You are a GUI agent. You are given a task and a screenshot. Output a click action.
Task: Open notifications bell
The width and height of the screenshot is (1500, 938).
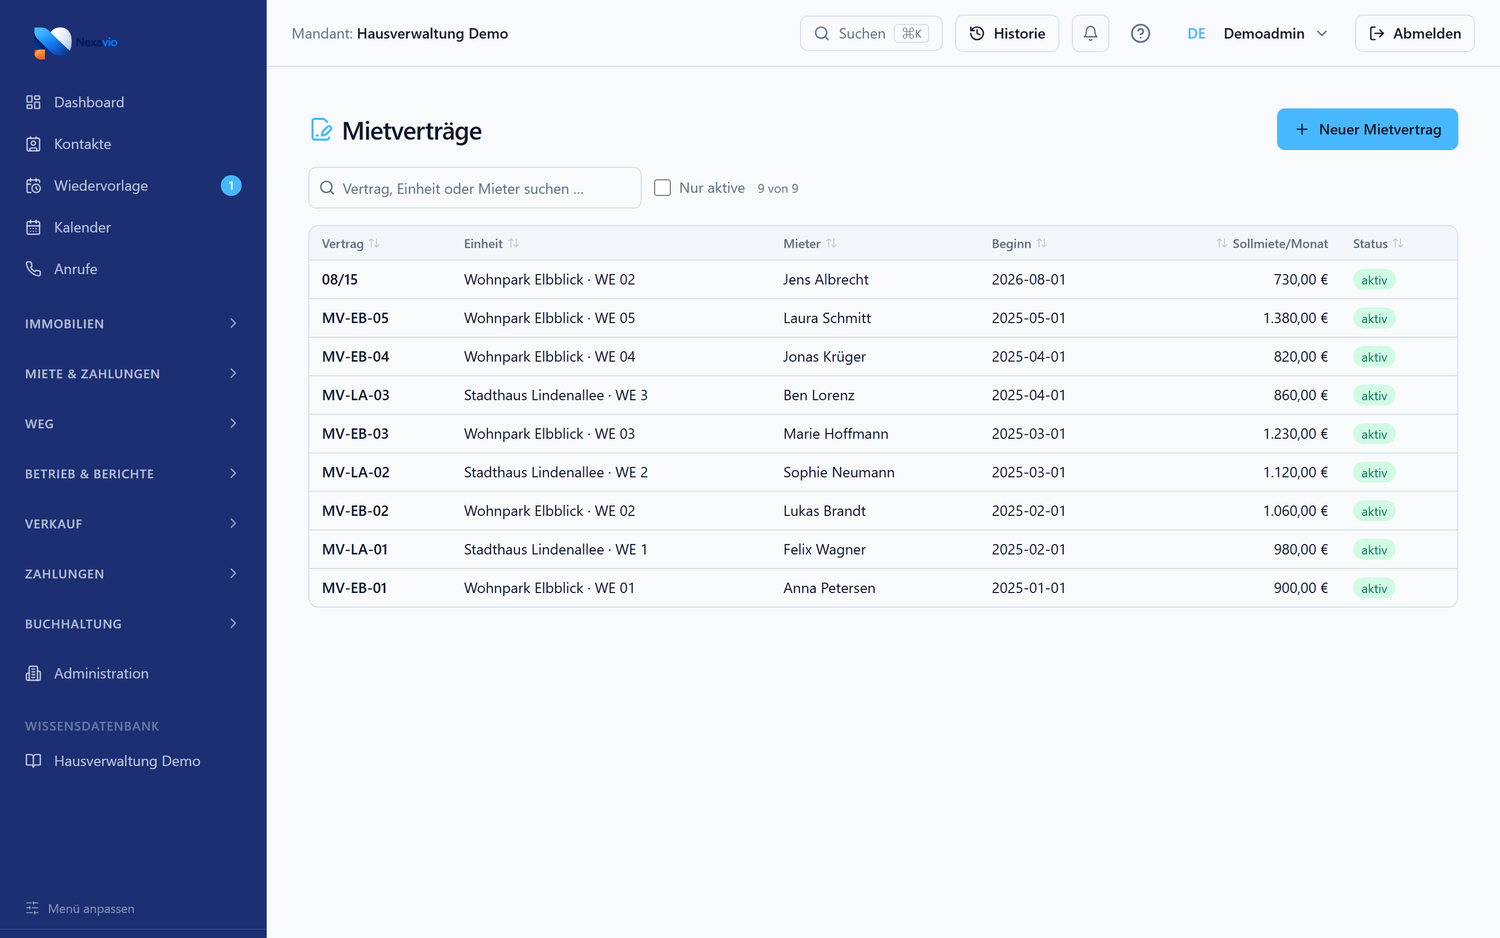coord(1090,33)
